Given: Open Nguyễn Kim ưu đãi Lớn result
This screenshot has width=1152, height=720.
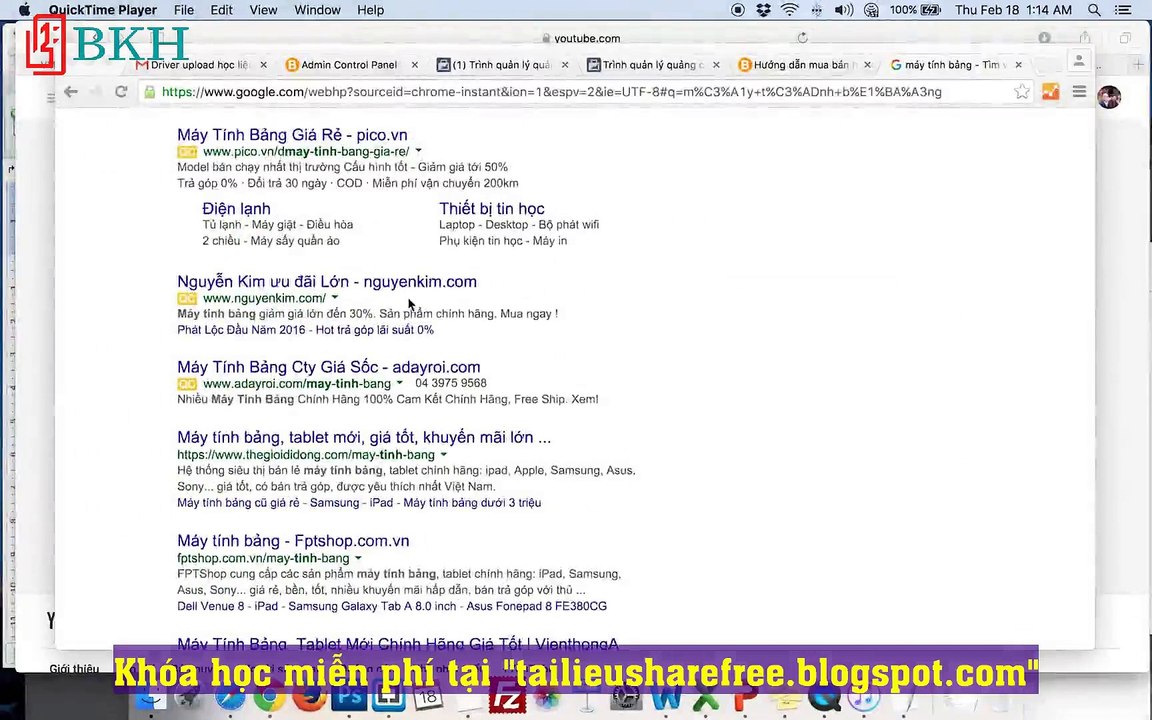Looking at the screenshot, I should [327, 281].
